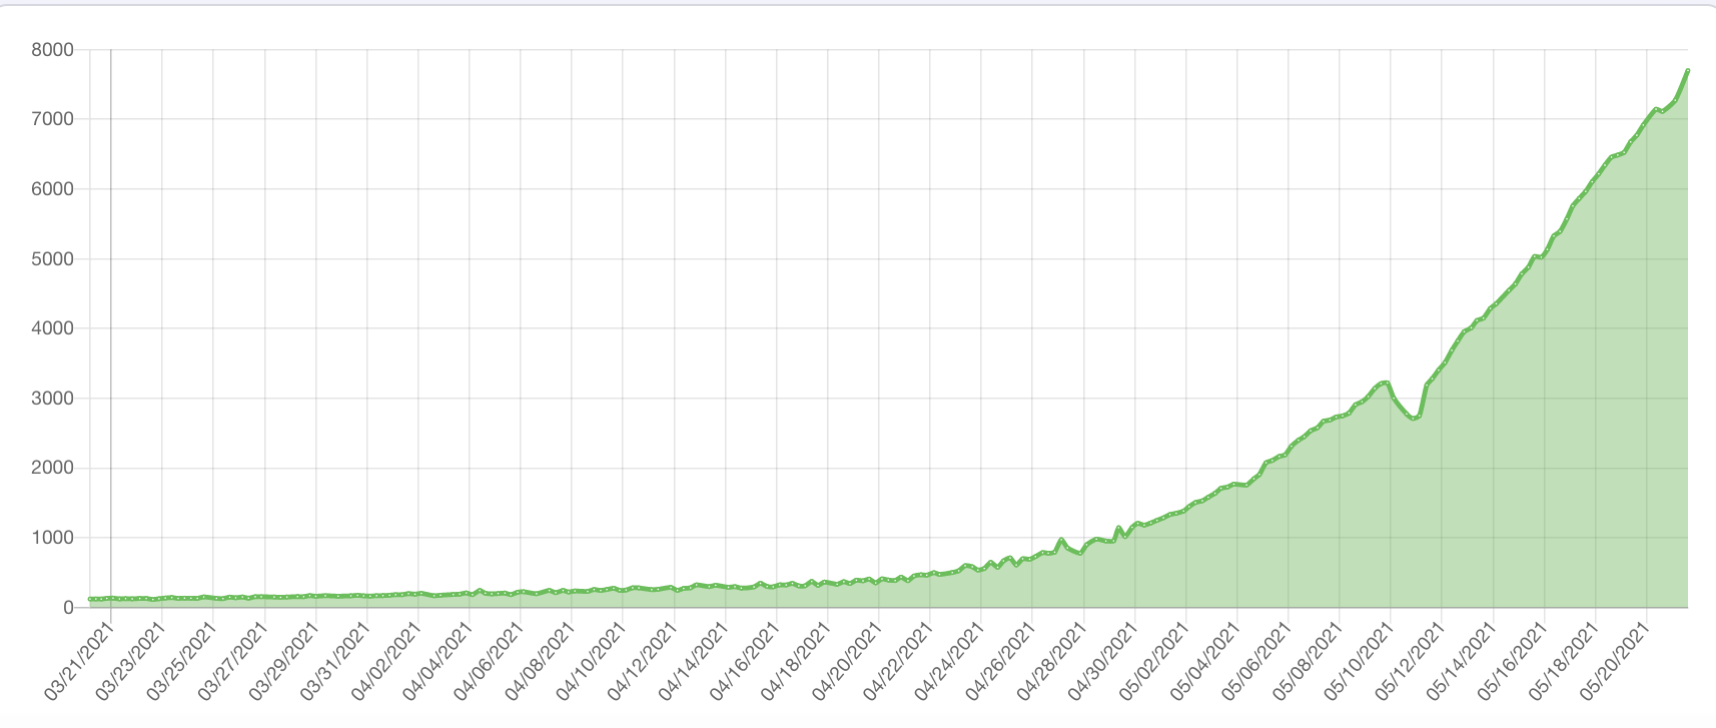Select the 05/16/2021 date label
The width and height of the screenshot is (1716, 728).
[x=1516, y=660]
